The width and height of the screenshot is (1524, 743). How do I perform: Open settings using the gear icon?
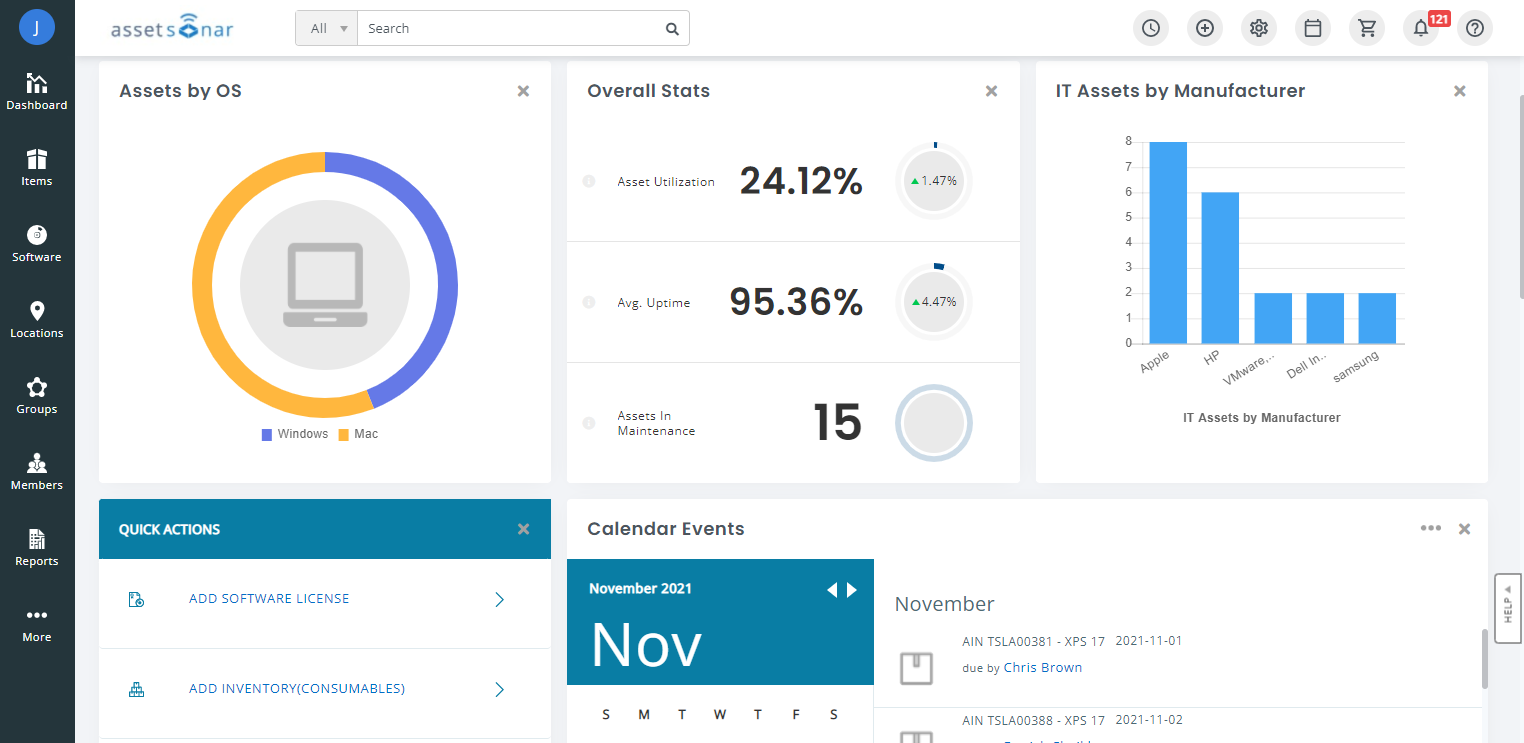click(x=1258, y=28)
